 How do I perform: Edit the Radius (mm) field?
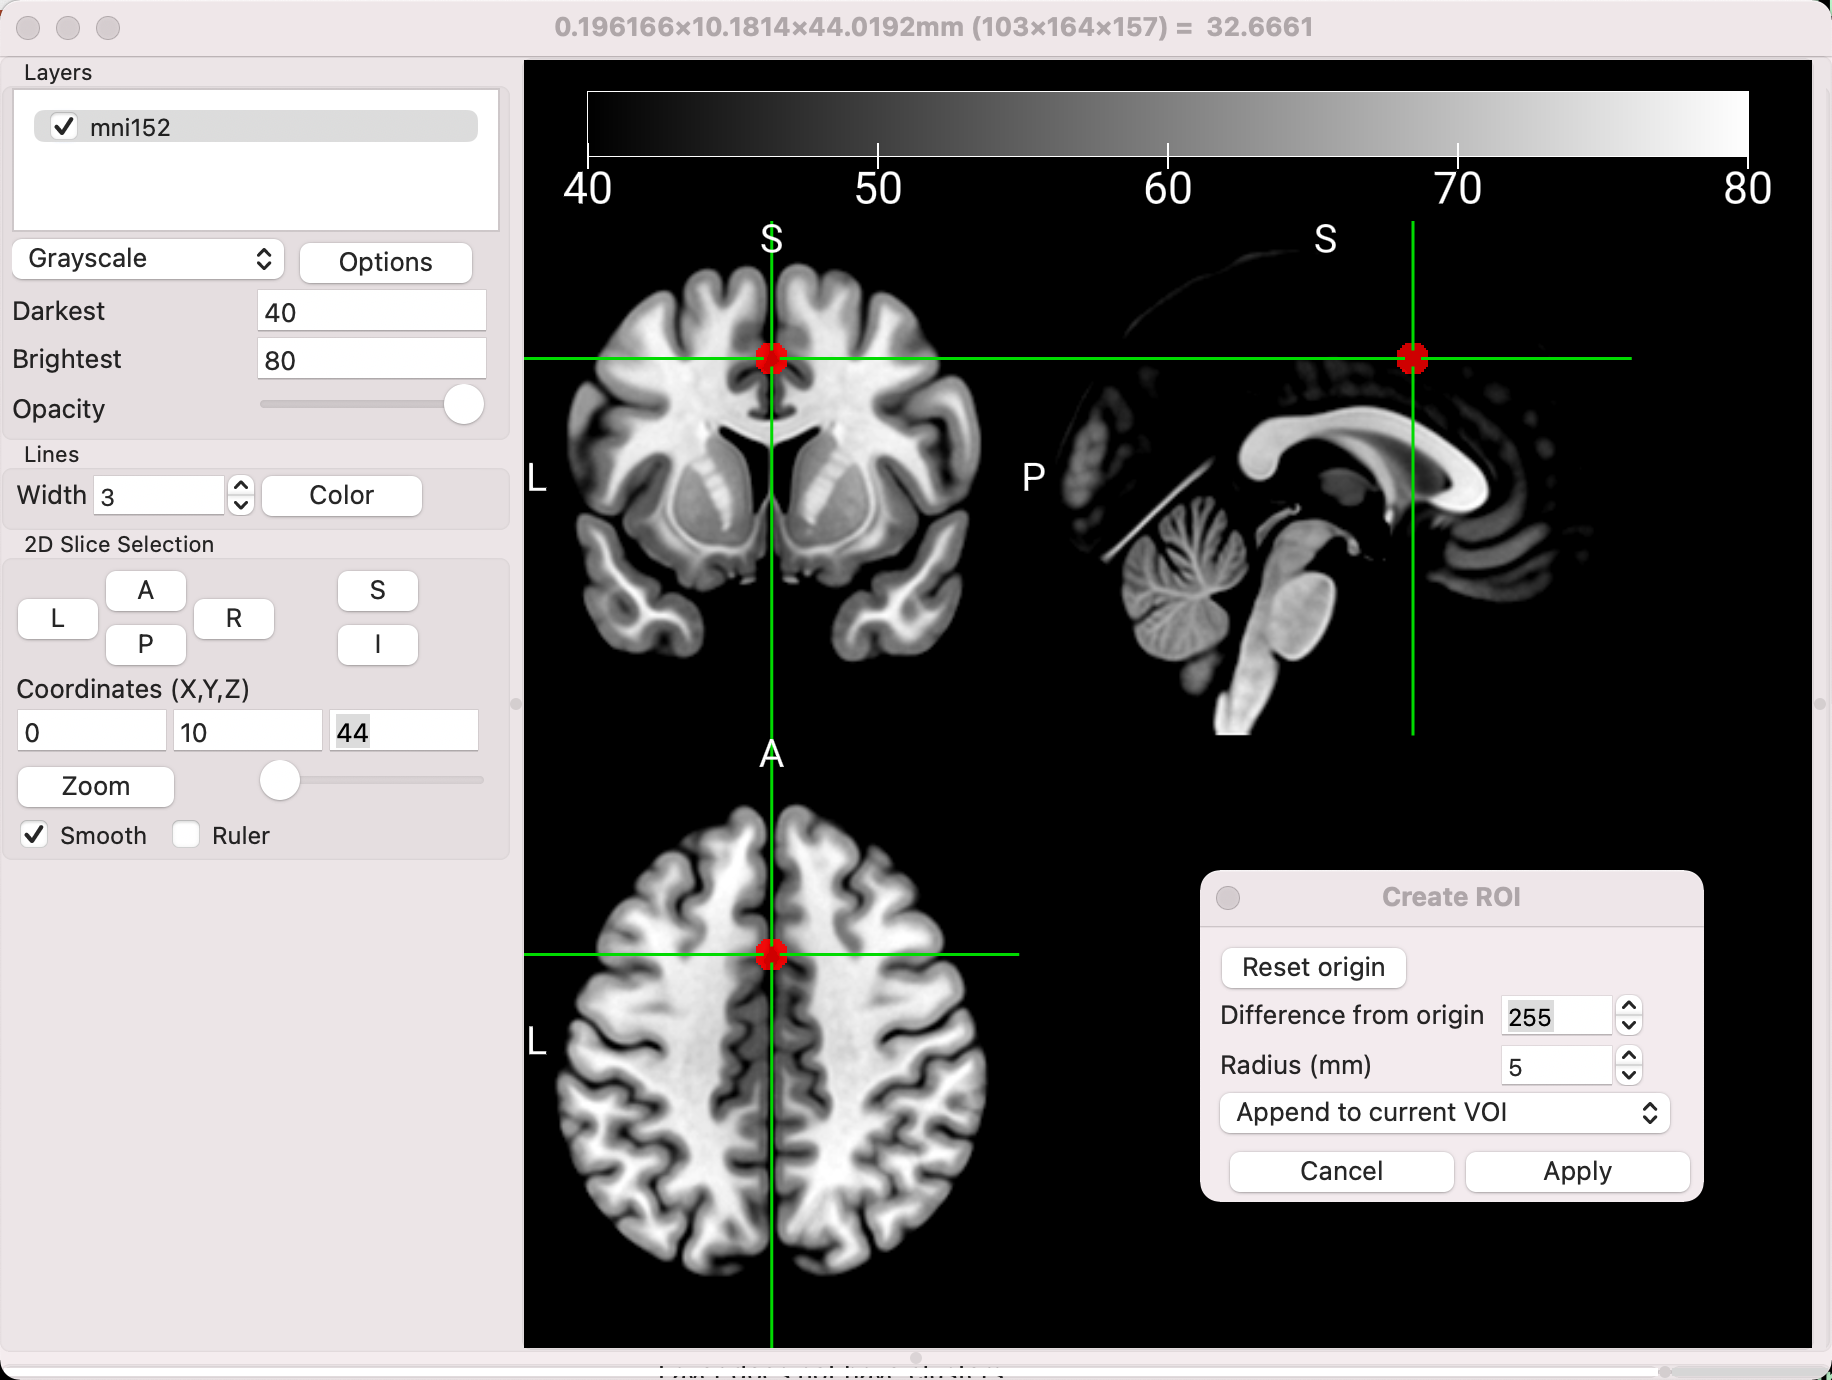coord(1556,1066)
